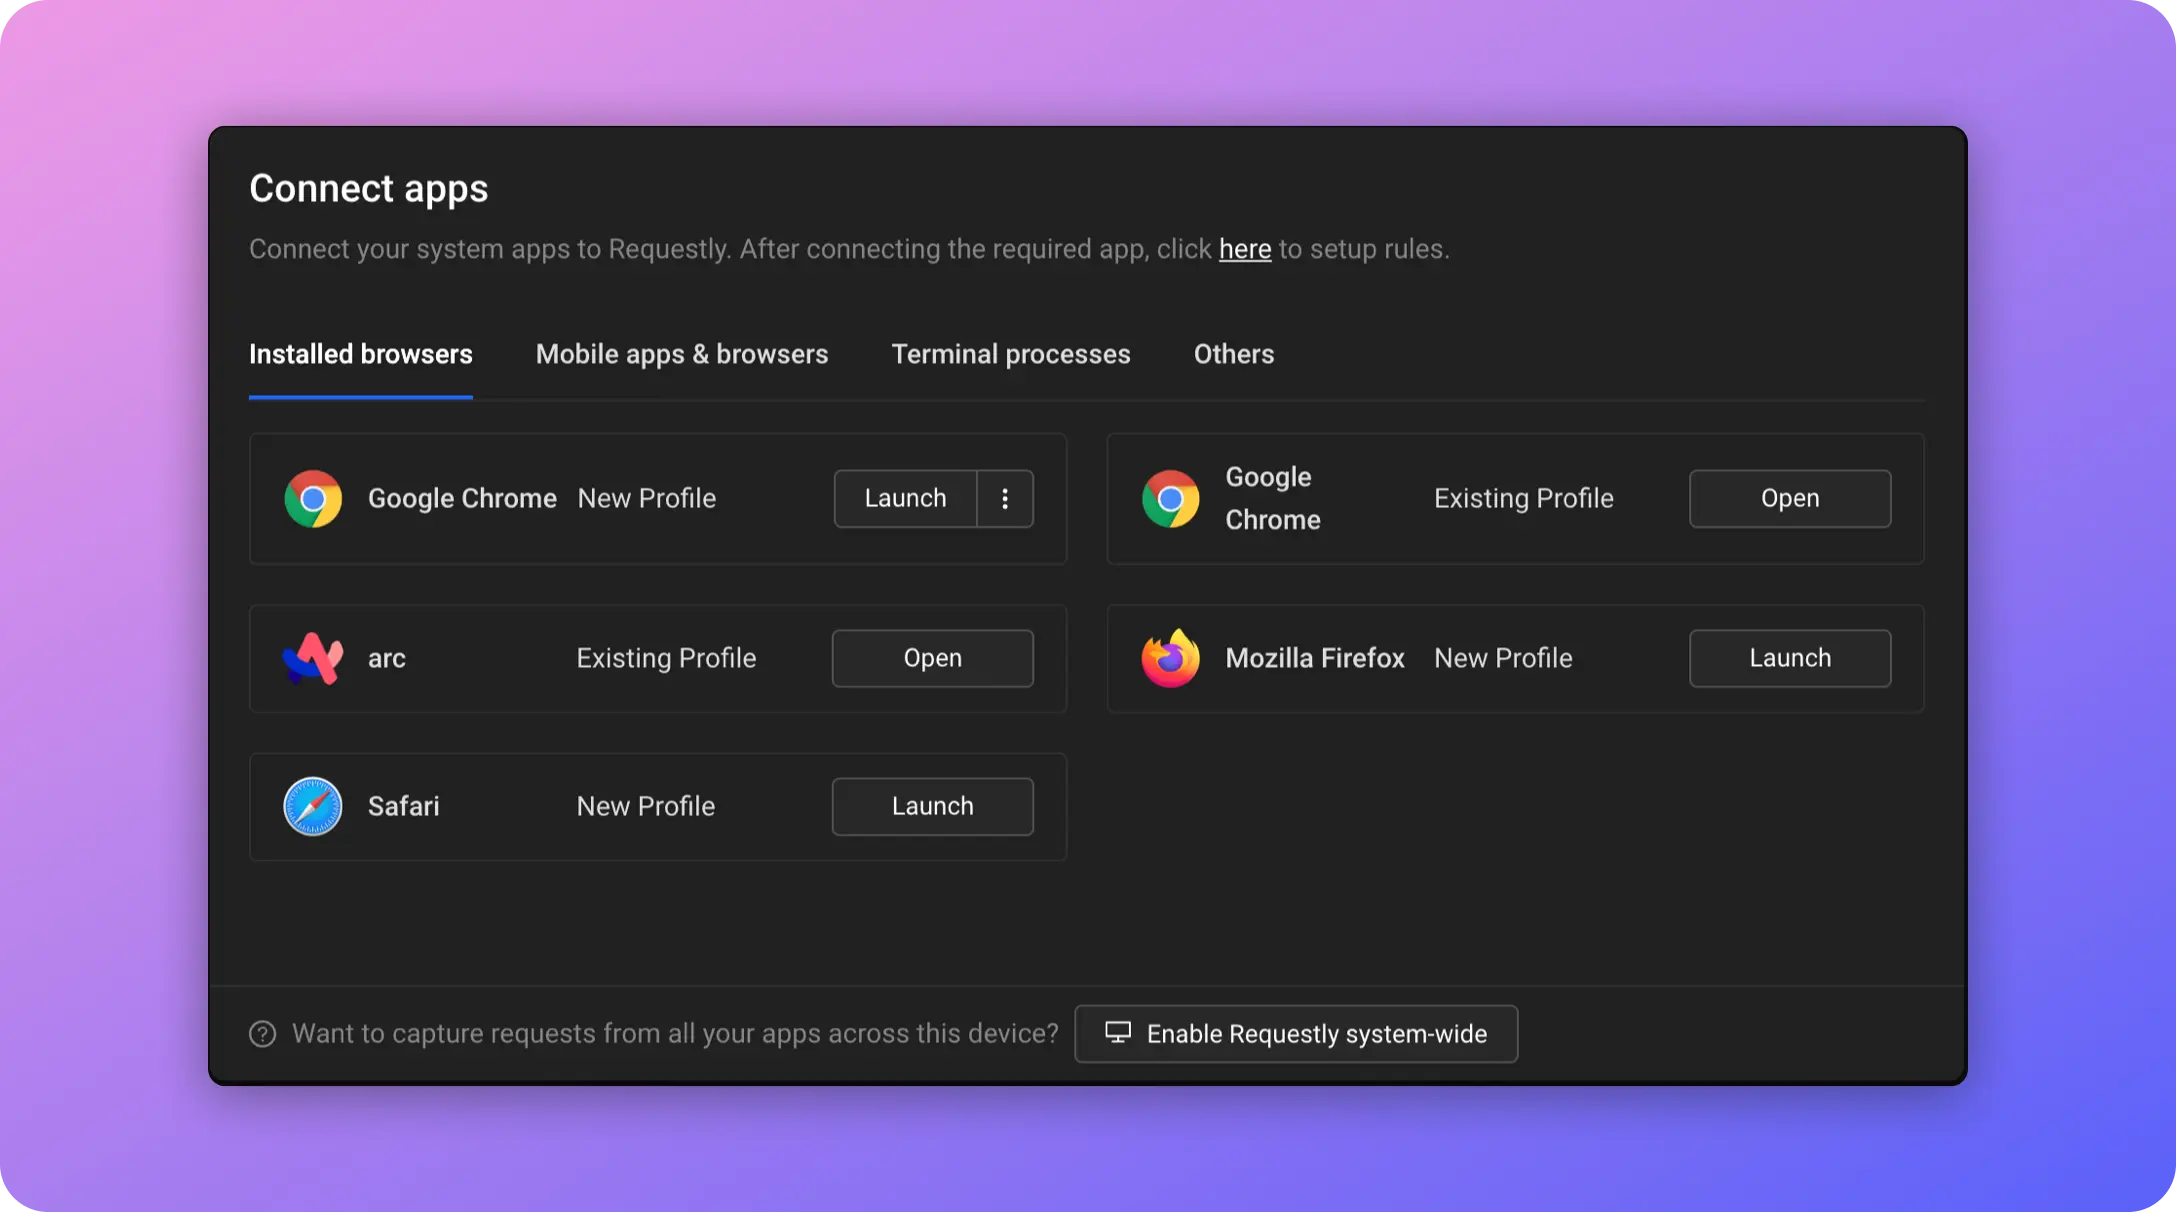Image resolution: width=2176 pixels, height=1212 pixels.
Task: Click 'Mozilla Firefox' name text
Action: pos(1315,658)
